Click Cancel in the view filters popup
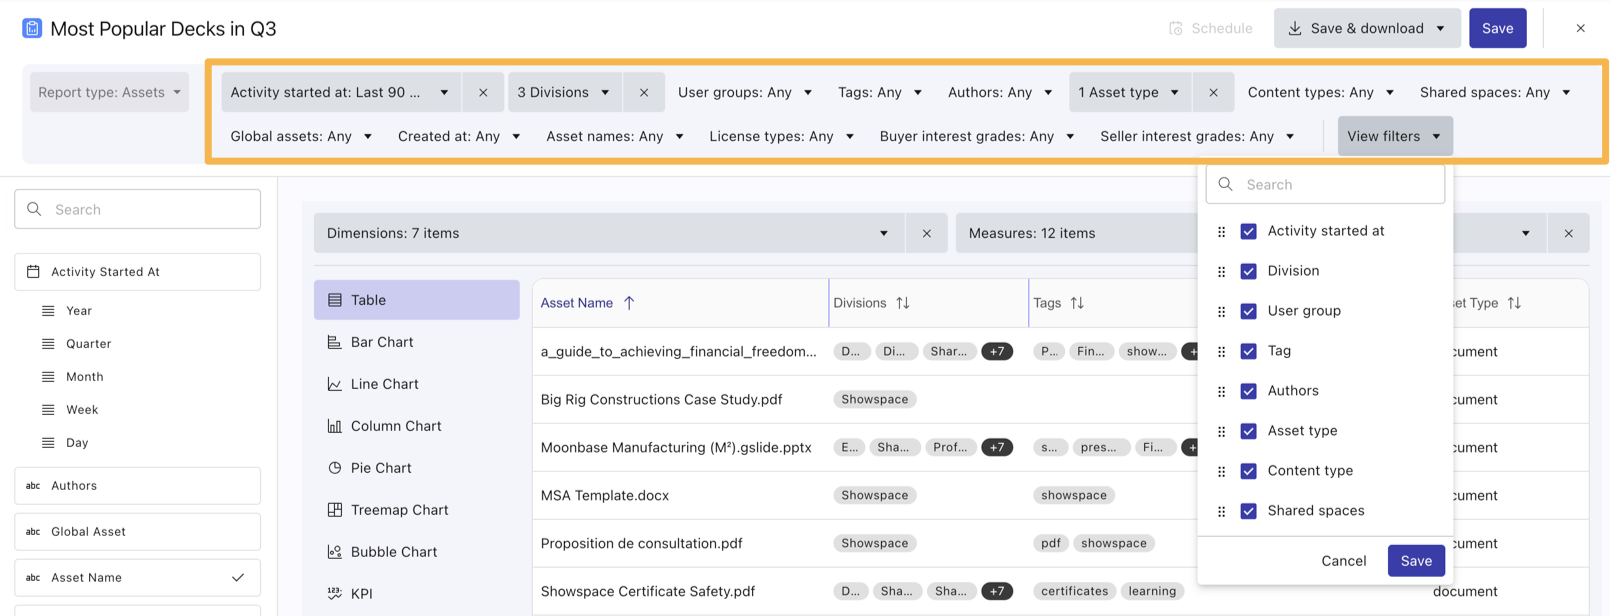Screen dimensions: 1610x616 point(1343,561)
